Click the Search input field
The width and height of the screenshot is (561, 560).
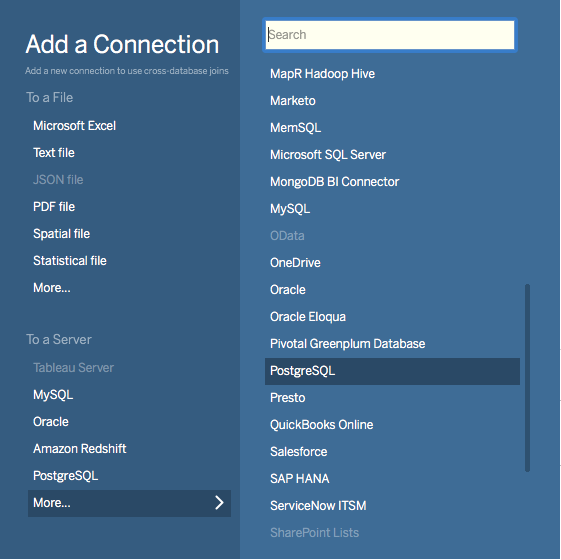pyautogui.click(x=390, y=35)
